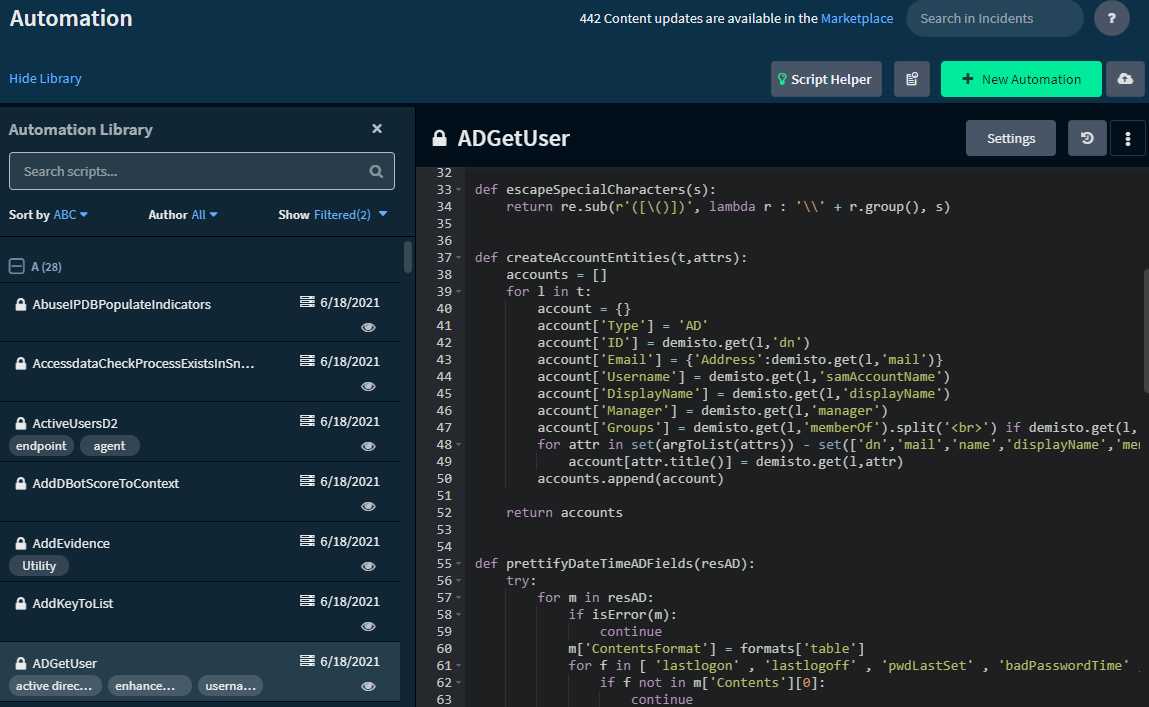Open version history icon for ADGetUser
Image resolution: width=1149 pixels, height=707 pixels.
coord(1087,138)
